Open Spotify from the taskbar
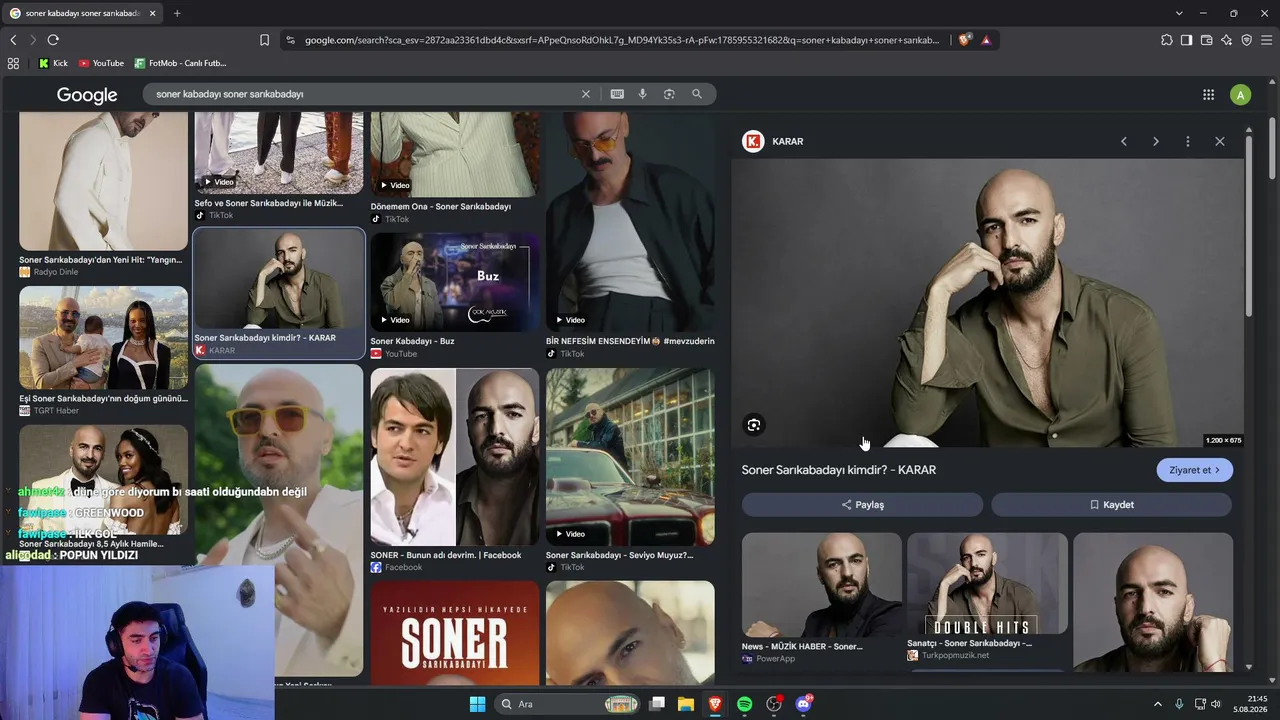The width and height of the screenshot is (1280, 720). point(744,704)
